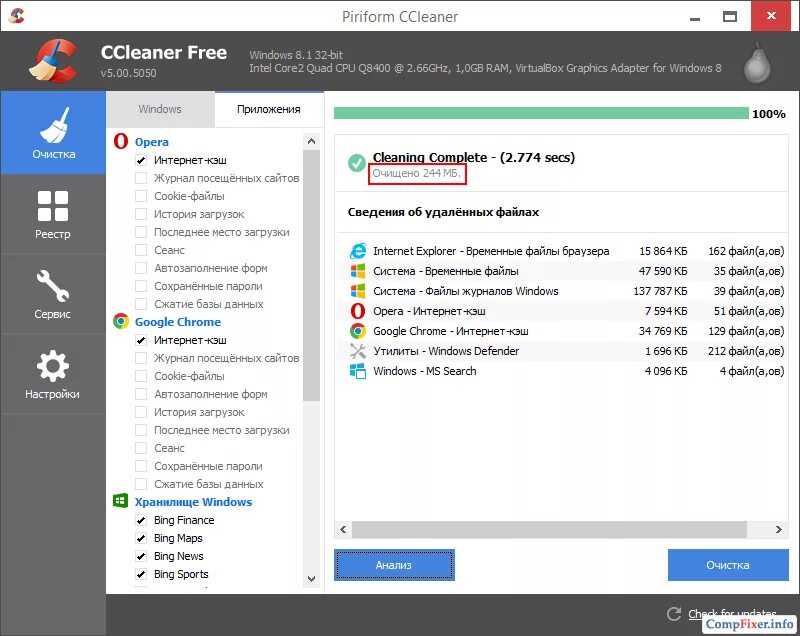Enable Opera Журнал посещённых сайтов checkbox
800x636 pixels.
click(x=141, y=178)
